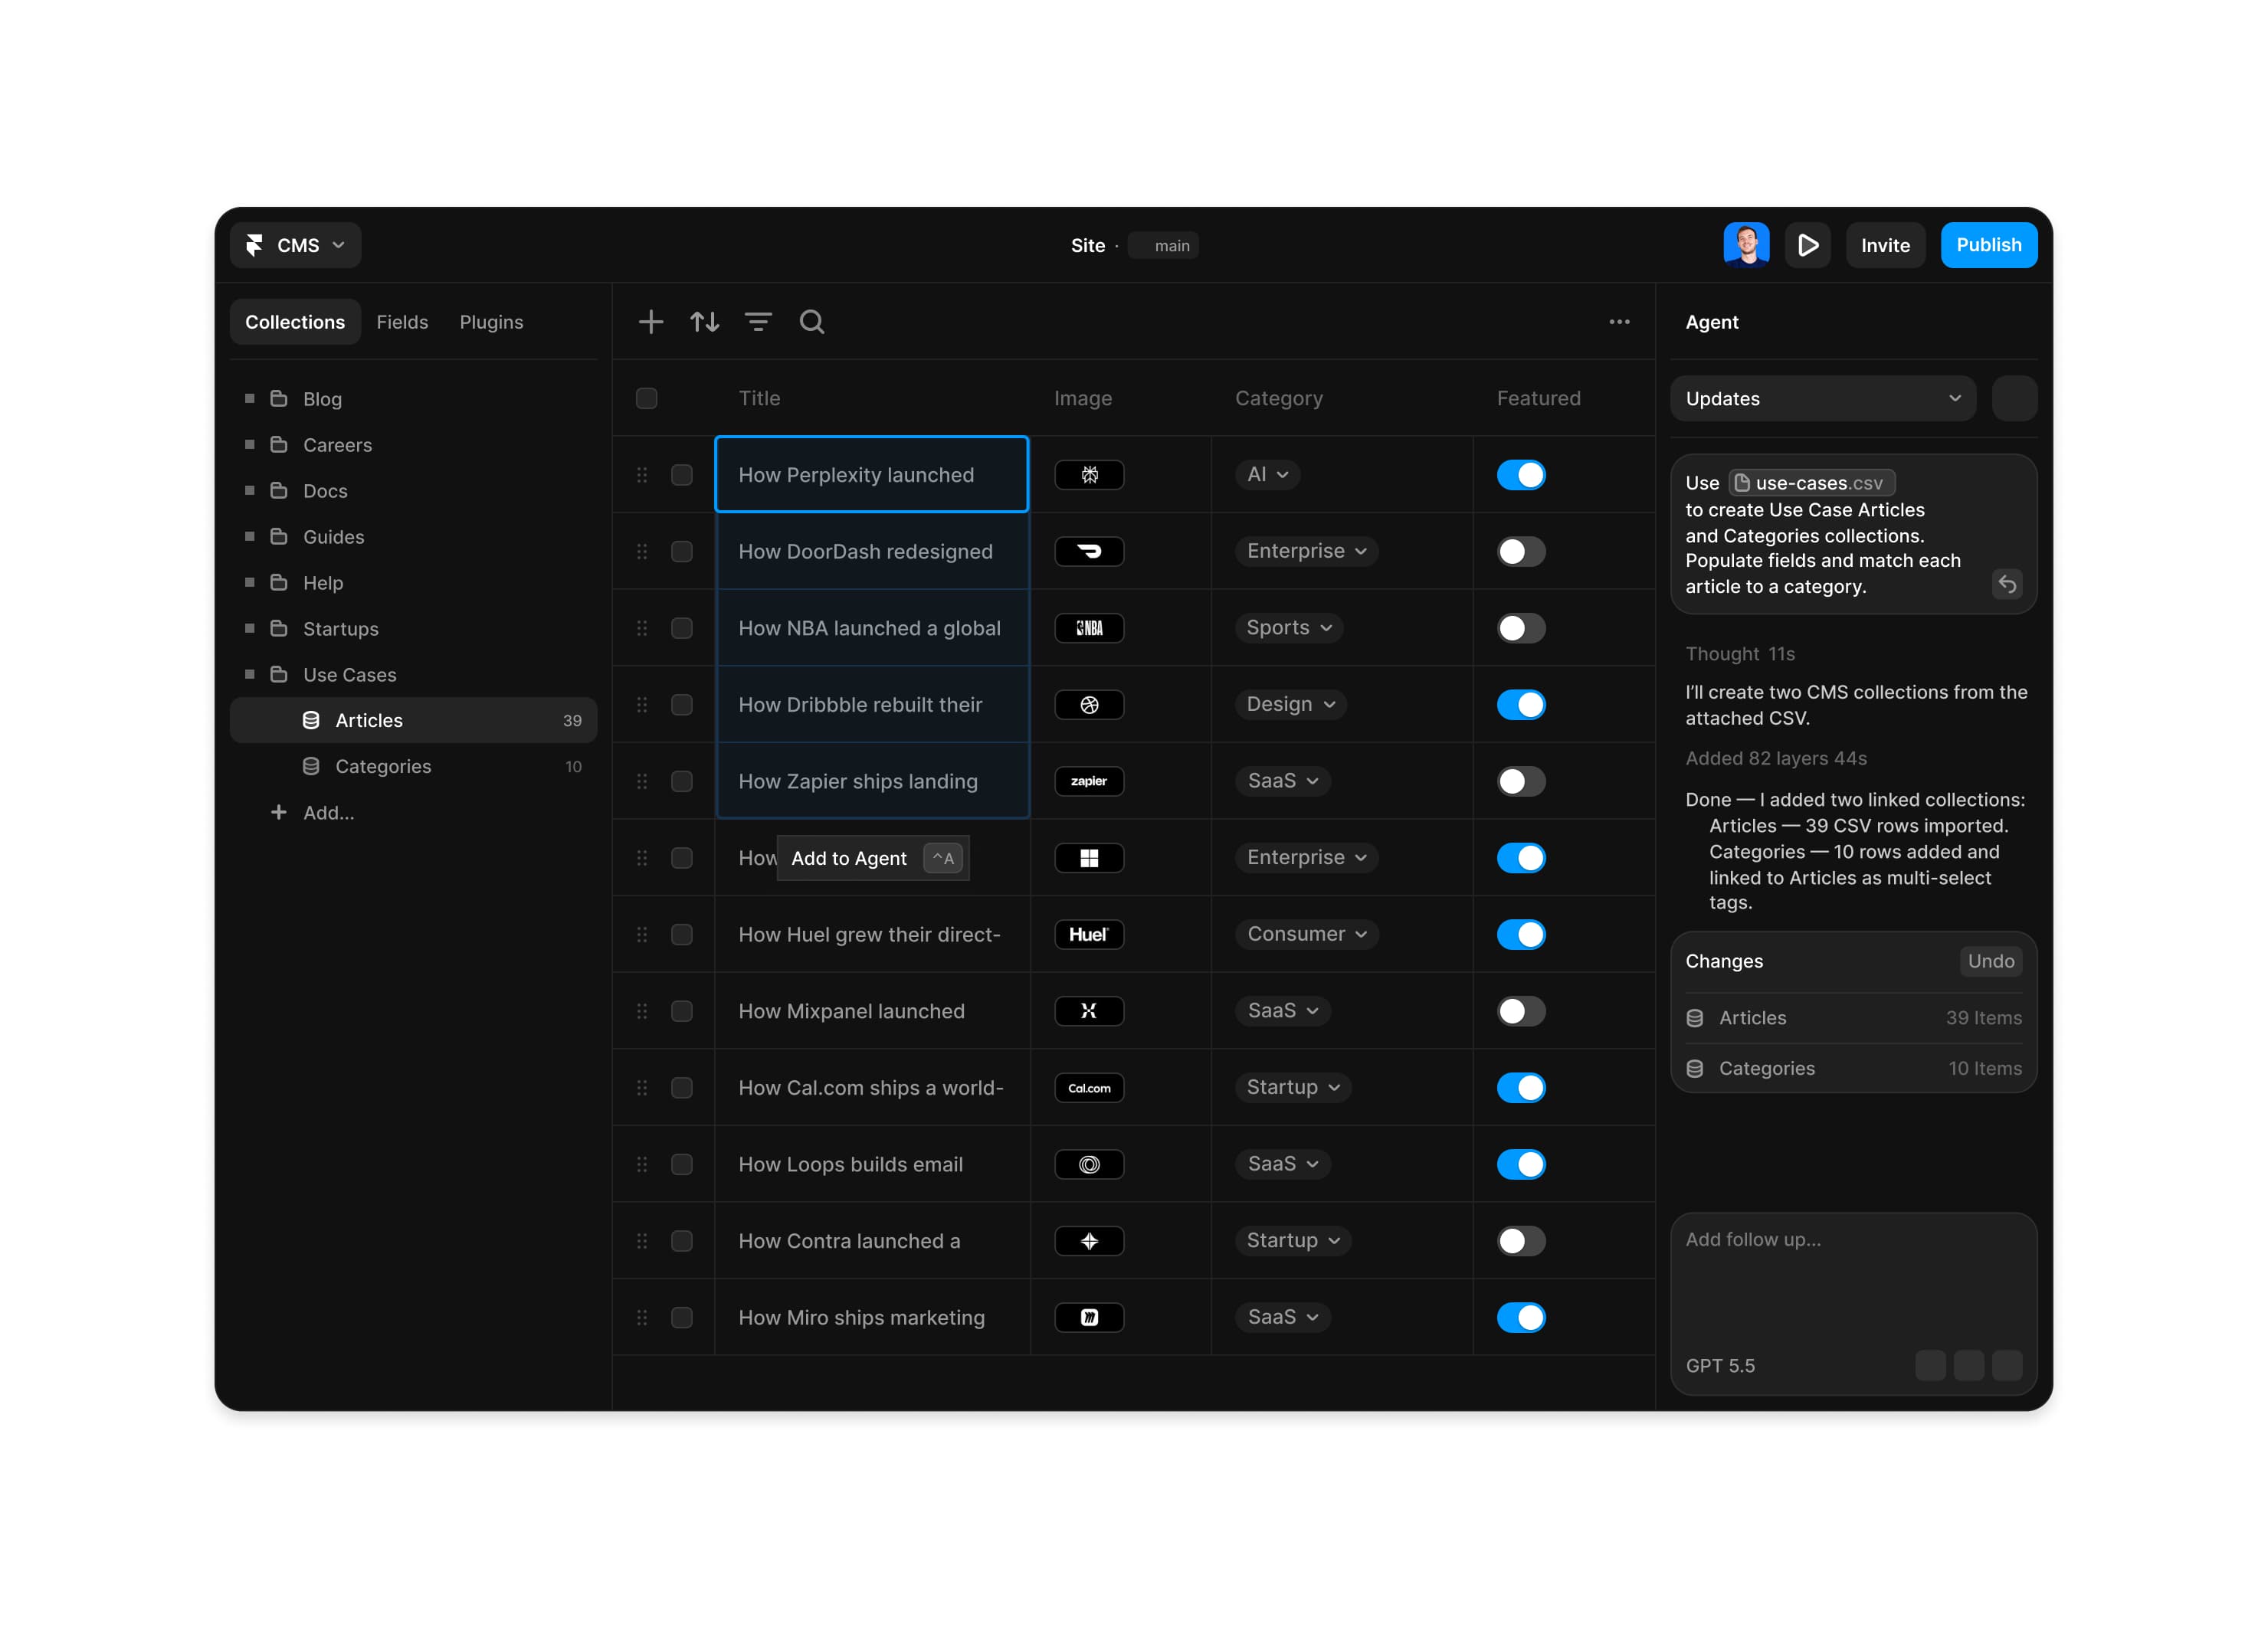Image resolution: width=2268 pixels, height=1634 pixels.
Task: Check the How Miro ships row checkbox
Action: [682, 1318]
